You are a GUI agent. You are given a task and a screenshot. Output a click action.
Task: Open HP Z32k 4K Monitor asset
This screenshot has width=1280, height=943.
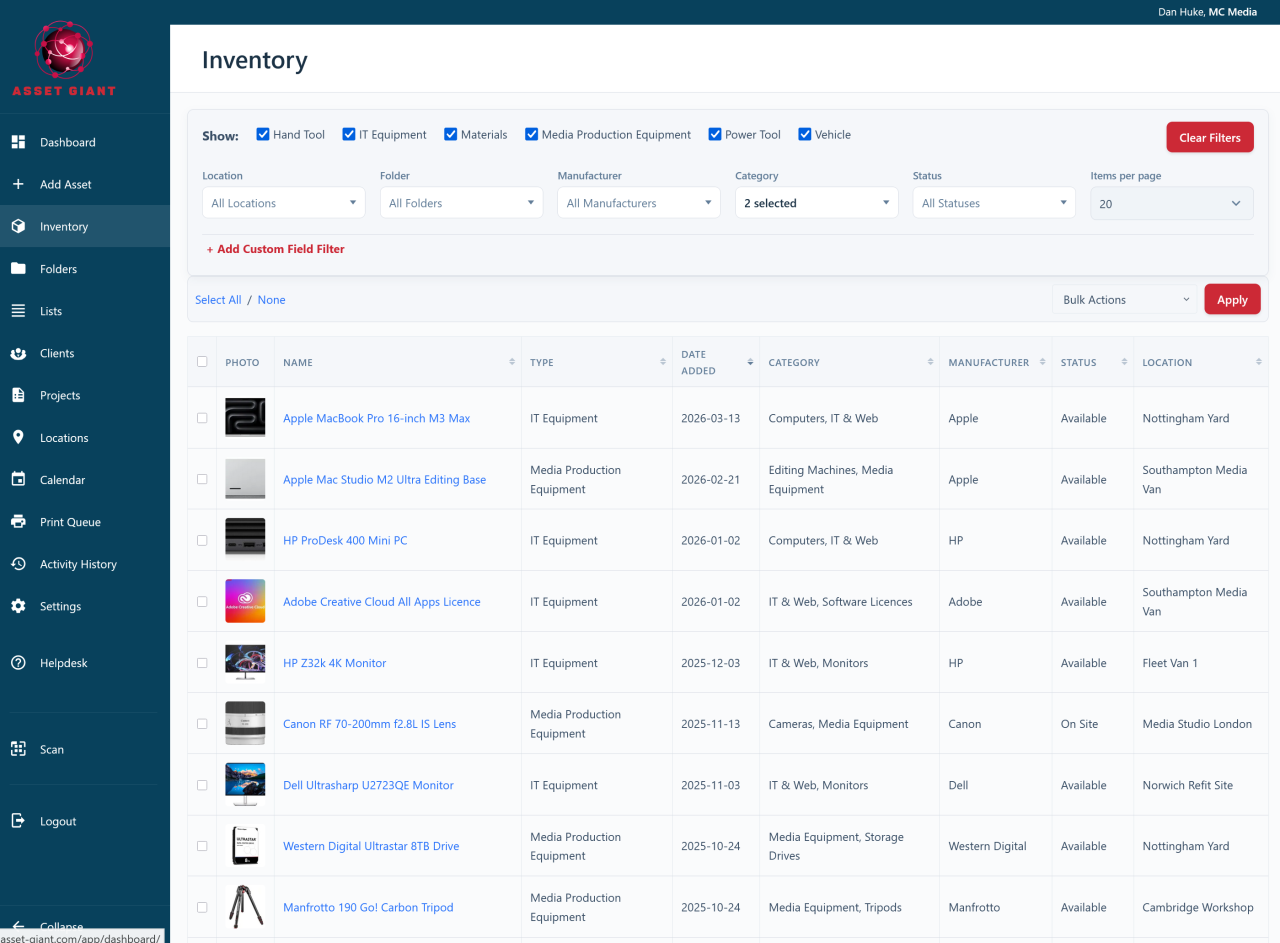click(334, 663)
